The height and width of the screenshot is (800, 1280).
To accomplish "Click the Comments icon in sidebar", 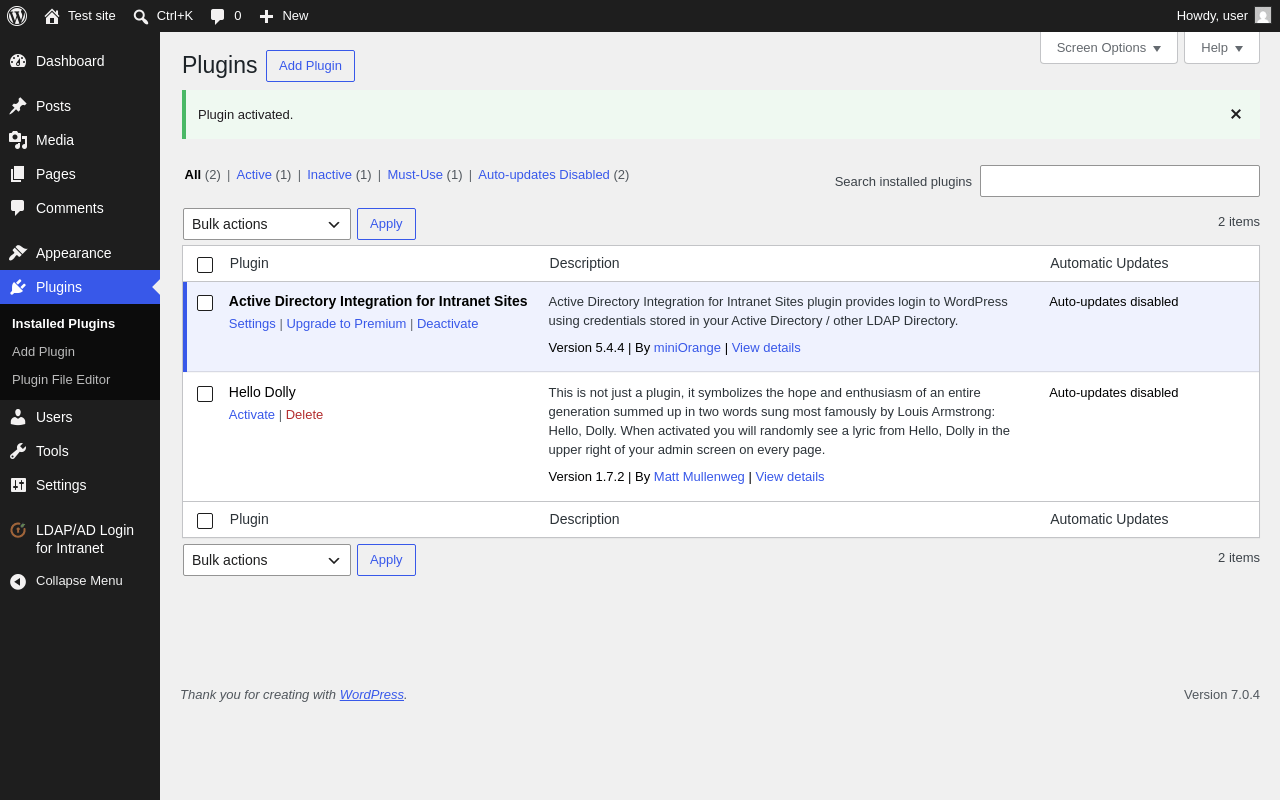I will pos(18,208).
